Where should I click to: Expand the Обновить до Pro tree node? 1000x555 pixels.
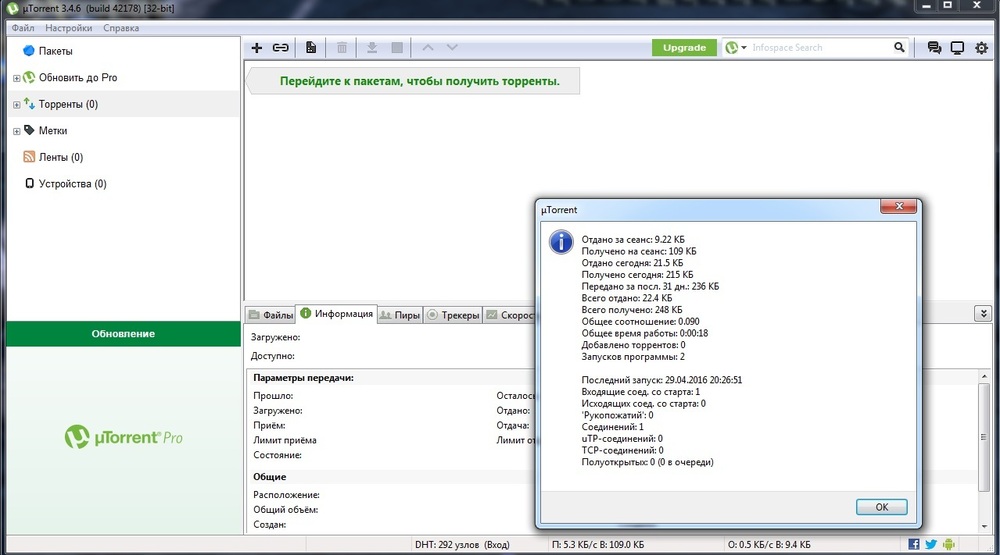coord(16,78)
